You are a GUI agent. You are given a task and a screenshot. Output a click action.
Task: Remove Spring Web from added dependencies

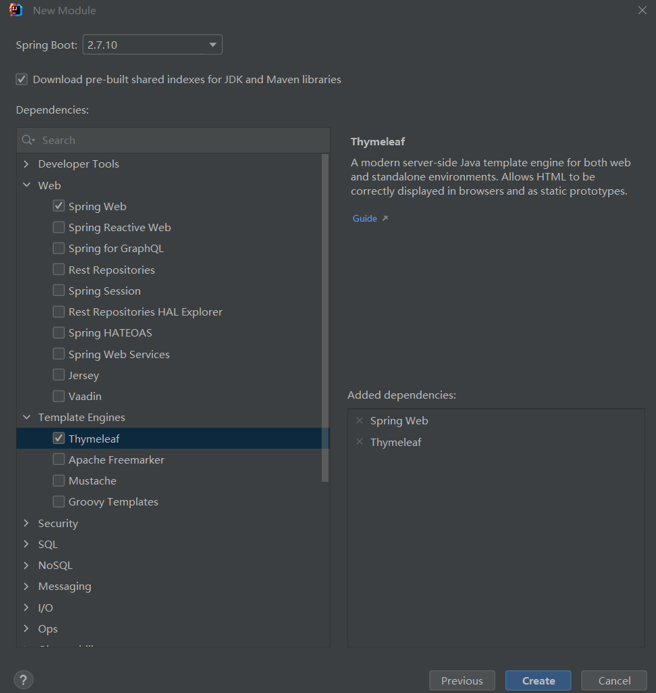pyautogui.click(x=360, y=421)
